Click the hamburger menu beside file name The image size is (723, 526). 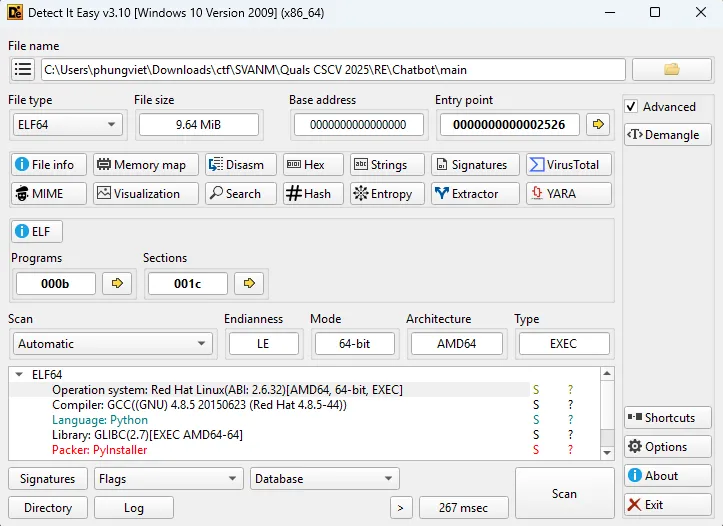point(23,70)
